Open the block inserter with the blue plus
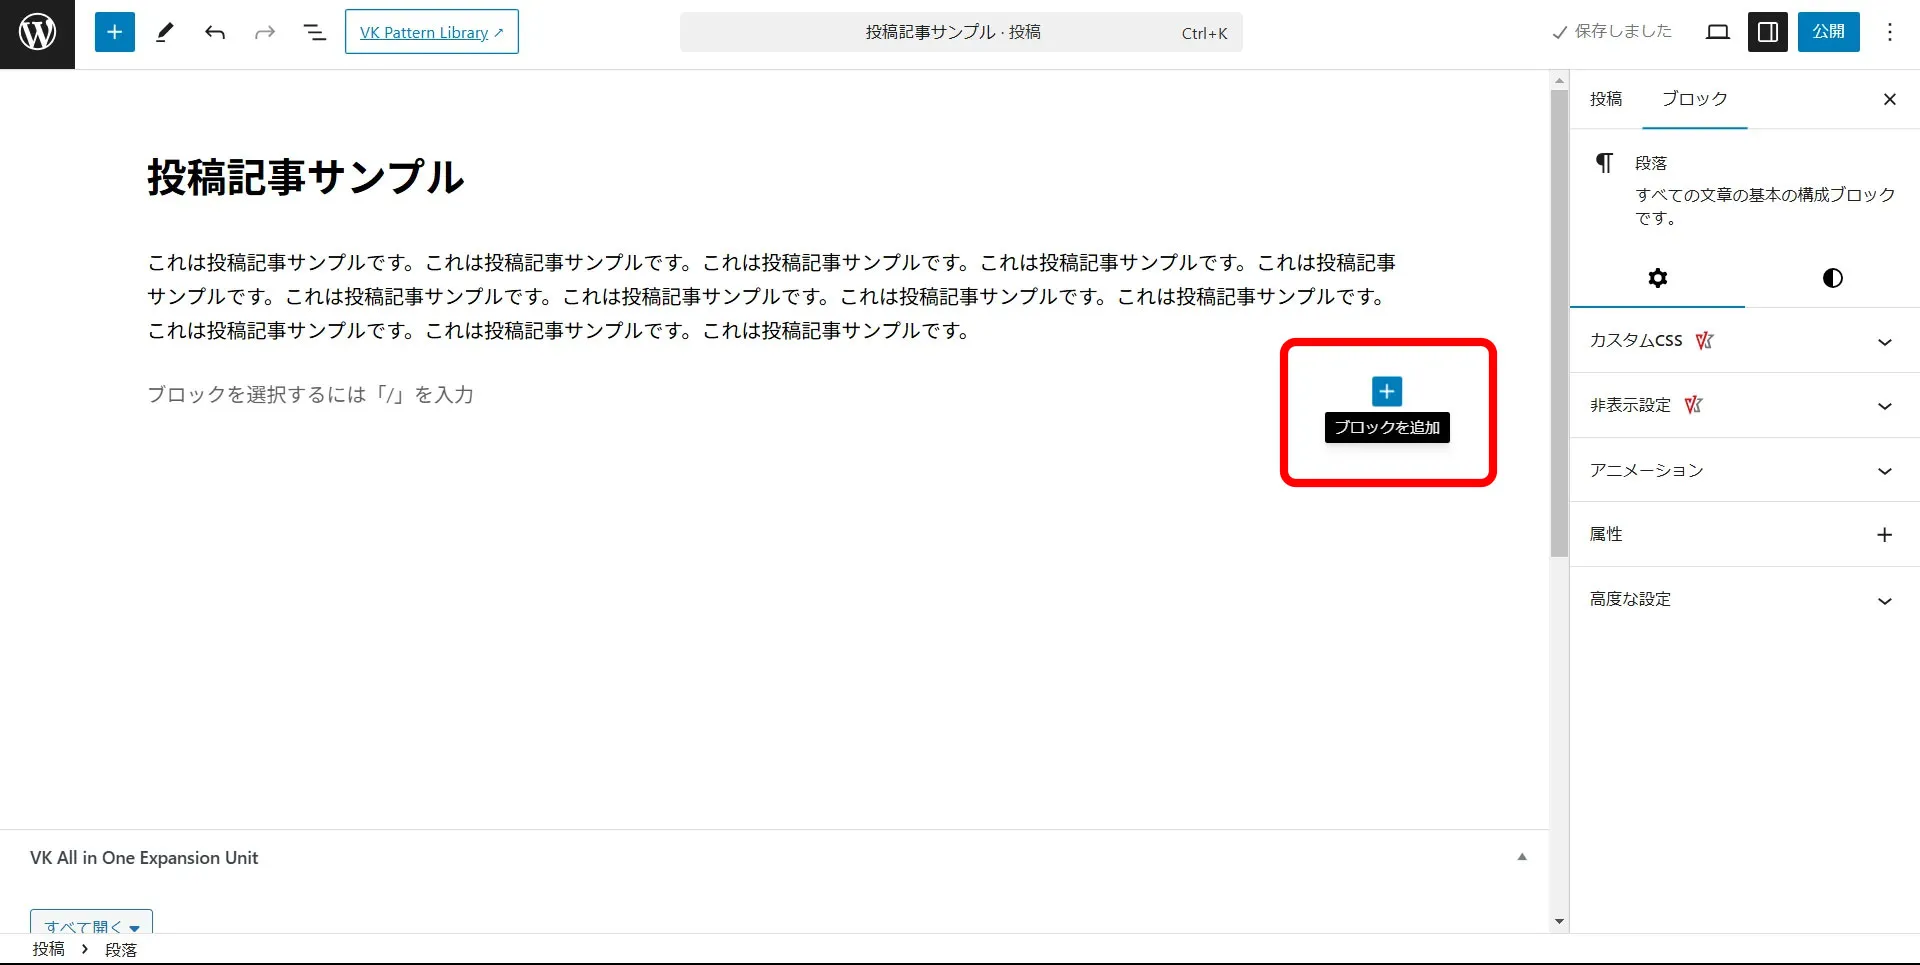 coord(114,31)
